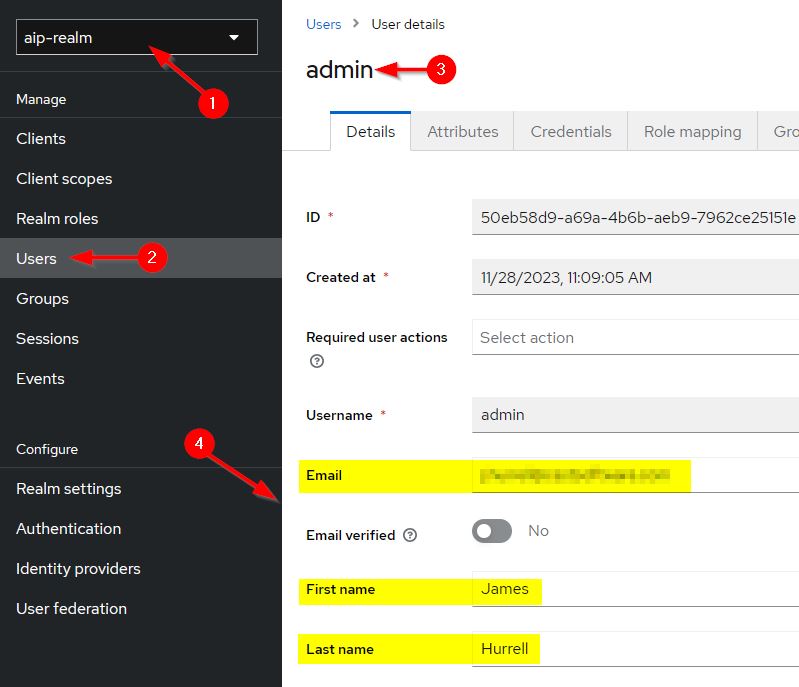
Task: Switch to the Credentials tab
Action: [x=570, y=131]
